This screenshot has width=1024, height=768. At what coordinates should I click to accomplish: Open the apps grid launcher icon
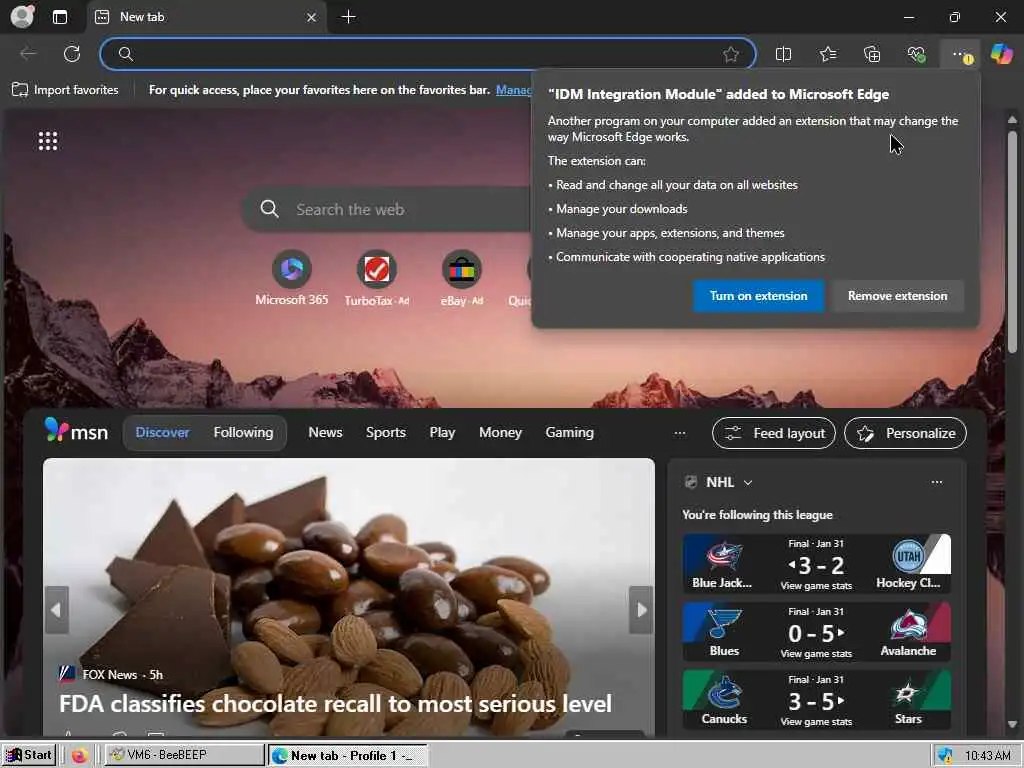(48, 140)
